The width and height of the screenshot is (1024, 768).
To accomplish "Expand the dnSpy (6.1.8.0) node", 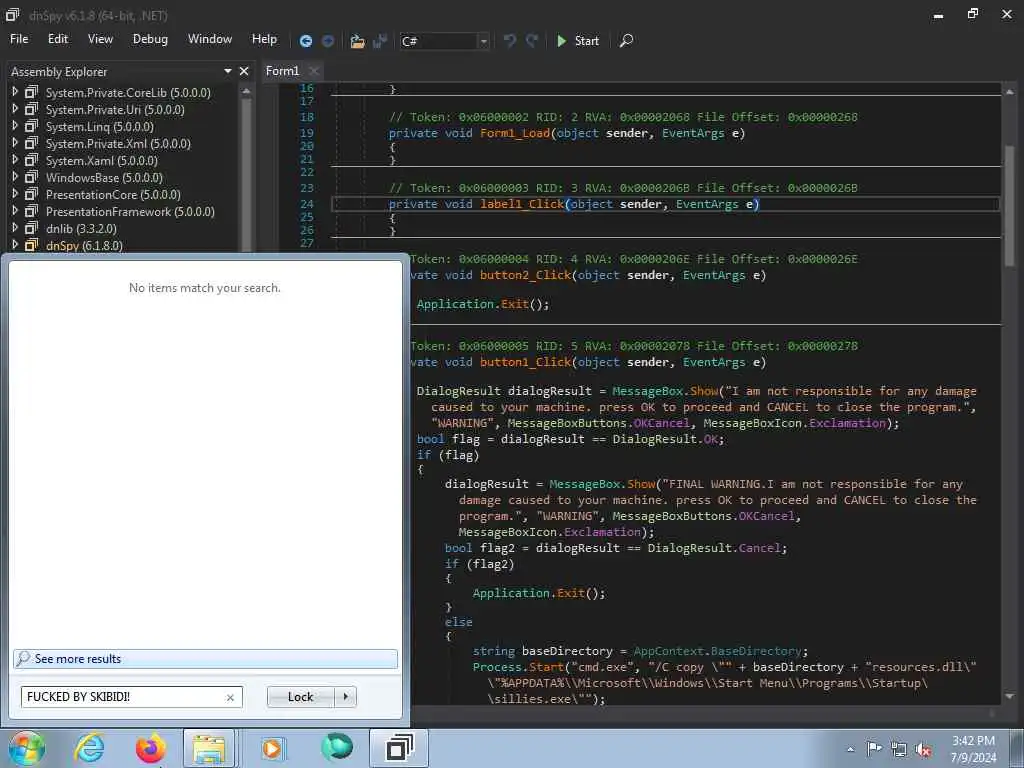I will tap(15, 245).
